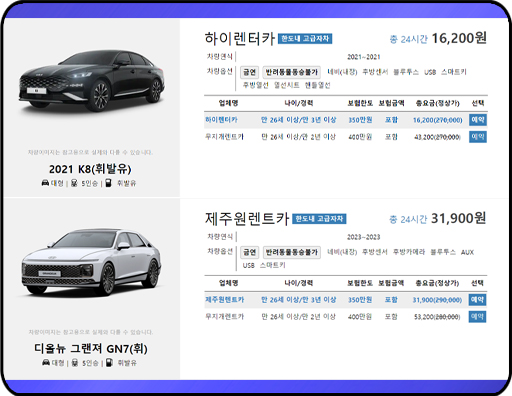Screen dimensions: 512x396
Task: Click 400만원 insurance limit in 그랜져 table
Action: tap(360, 316)
